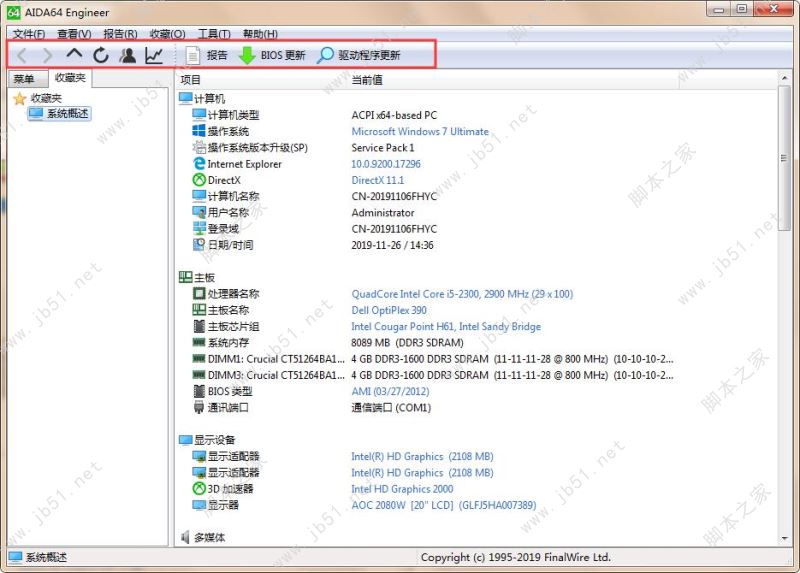The width and height of the screenshot is (800, 573).
Task: Select the Administrator user name value
Action: pos(383,213)
